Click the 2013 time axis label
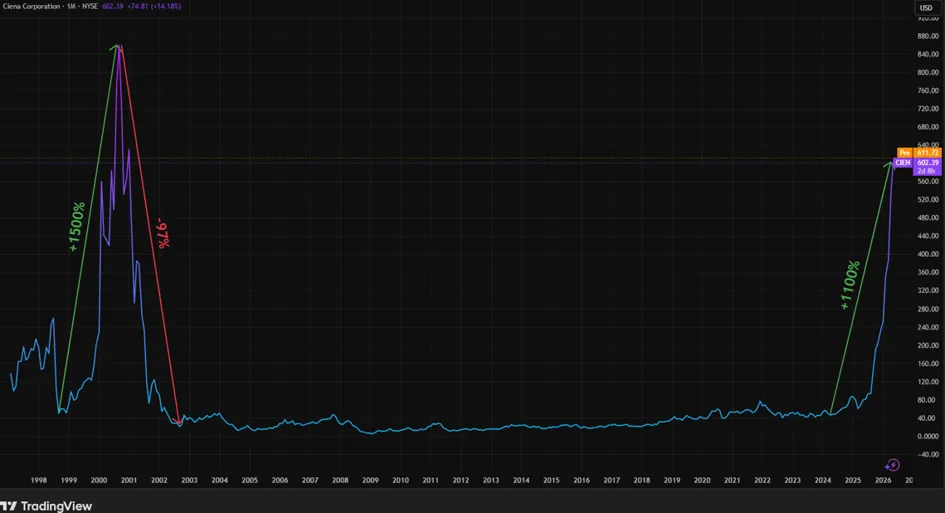The width and height of the screenshot is (945, 513). coord(491,480)
